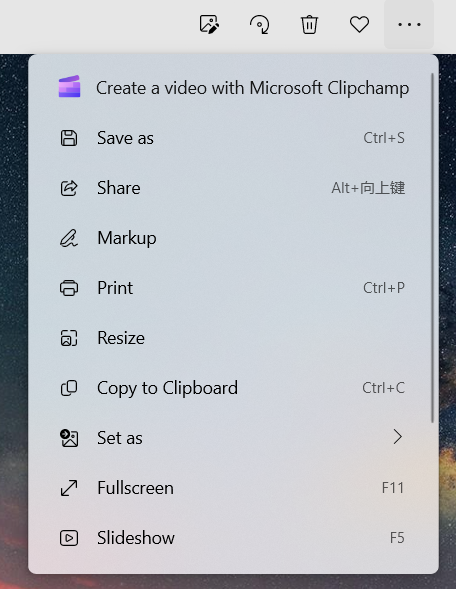This screenshot has height=589, width=456.
Task: Expand the Set as submenu chevron
Action: (x=397, y=437)
